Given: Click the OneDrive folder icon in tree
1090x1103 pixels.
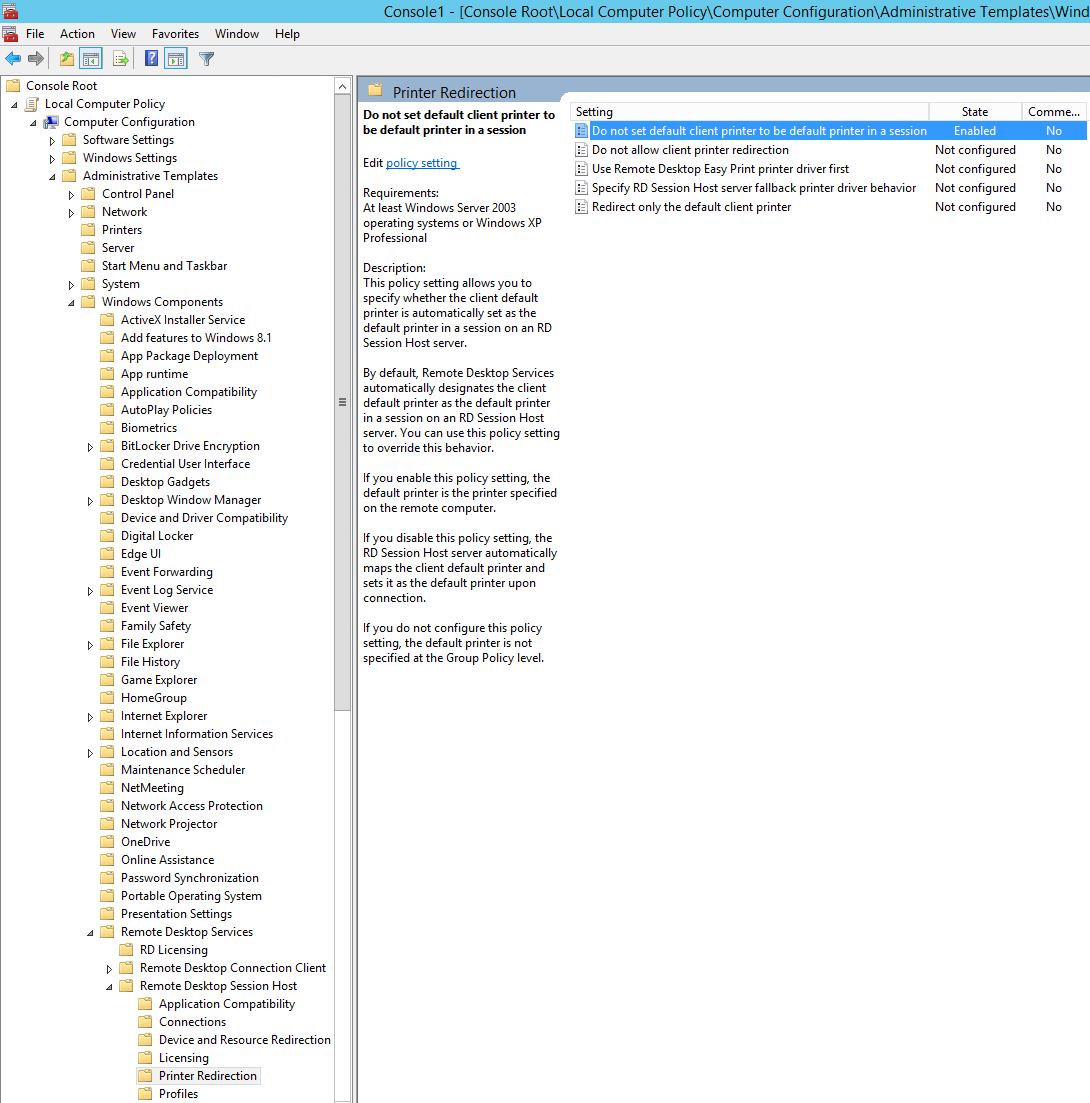Looking at the screenshot, I should [x=108, y=842].
